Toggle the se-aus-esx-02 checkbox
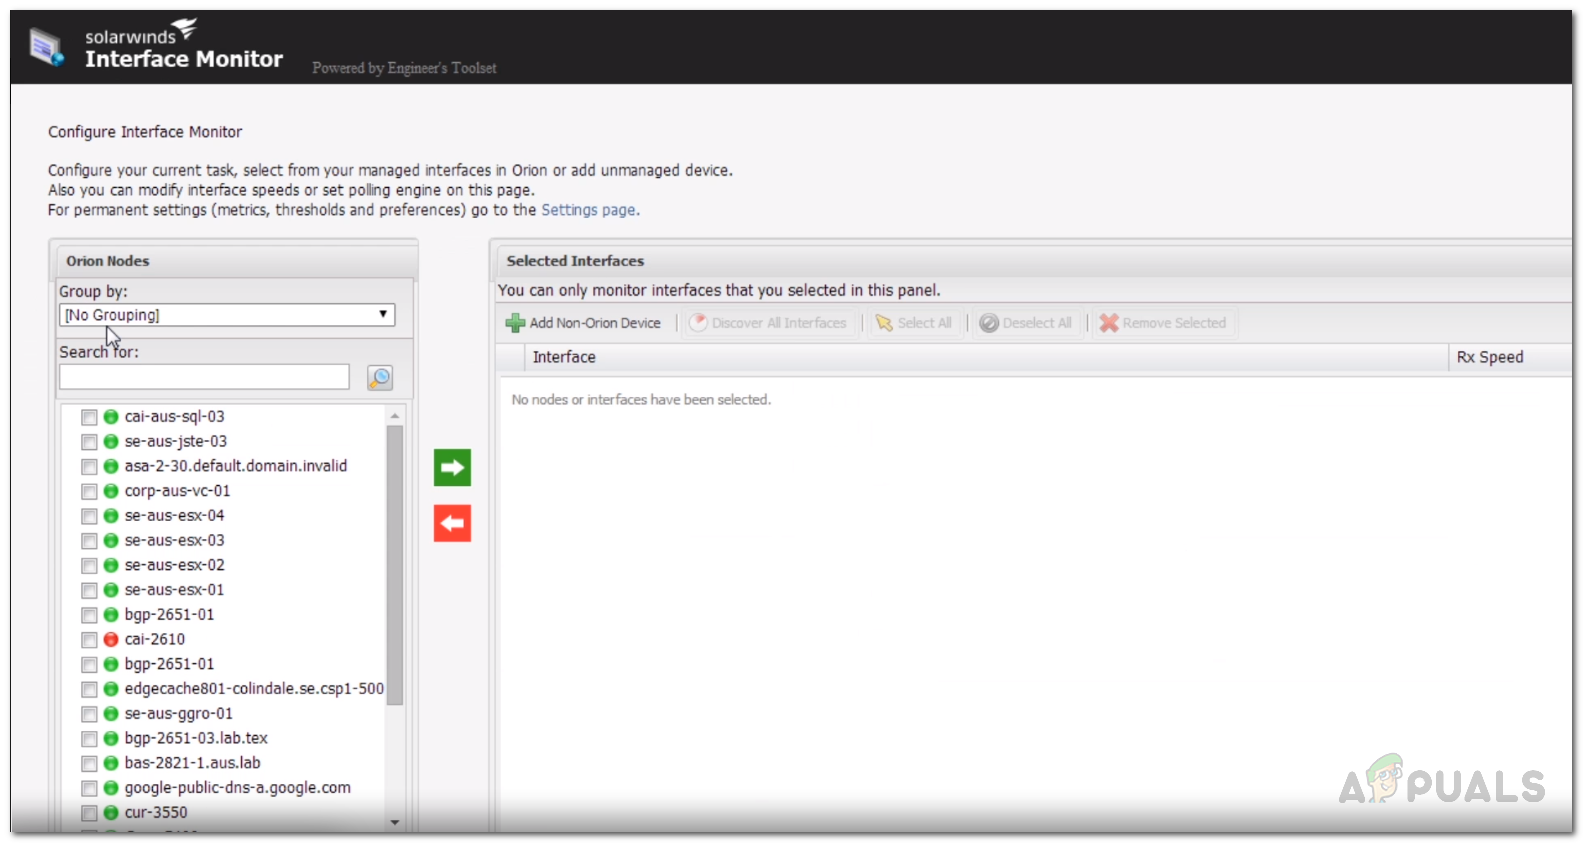Image resolution: width=1583 pixels, height=843 pixels. (89, 566)
